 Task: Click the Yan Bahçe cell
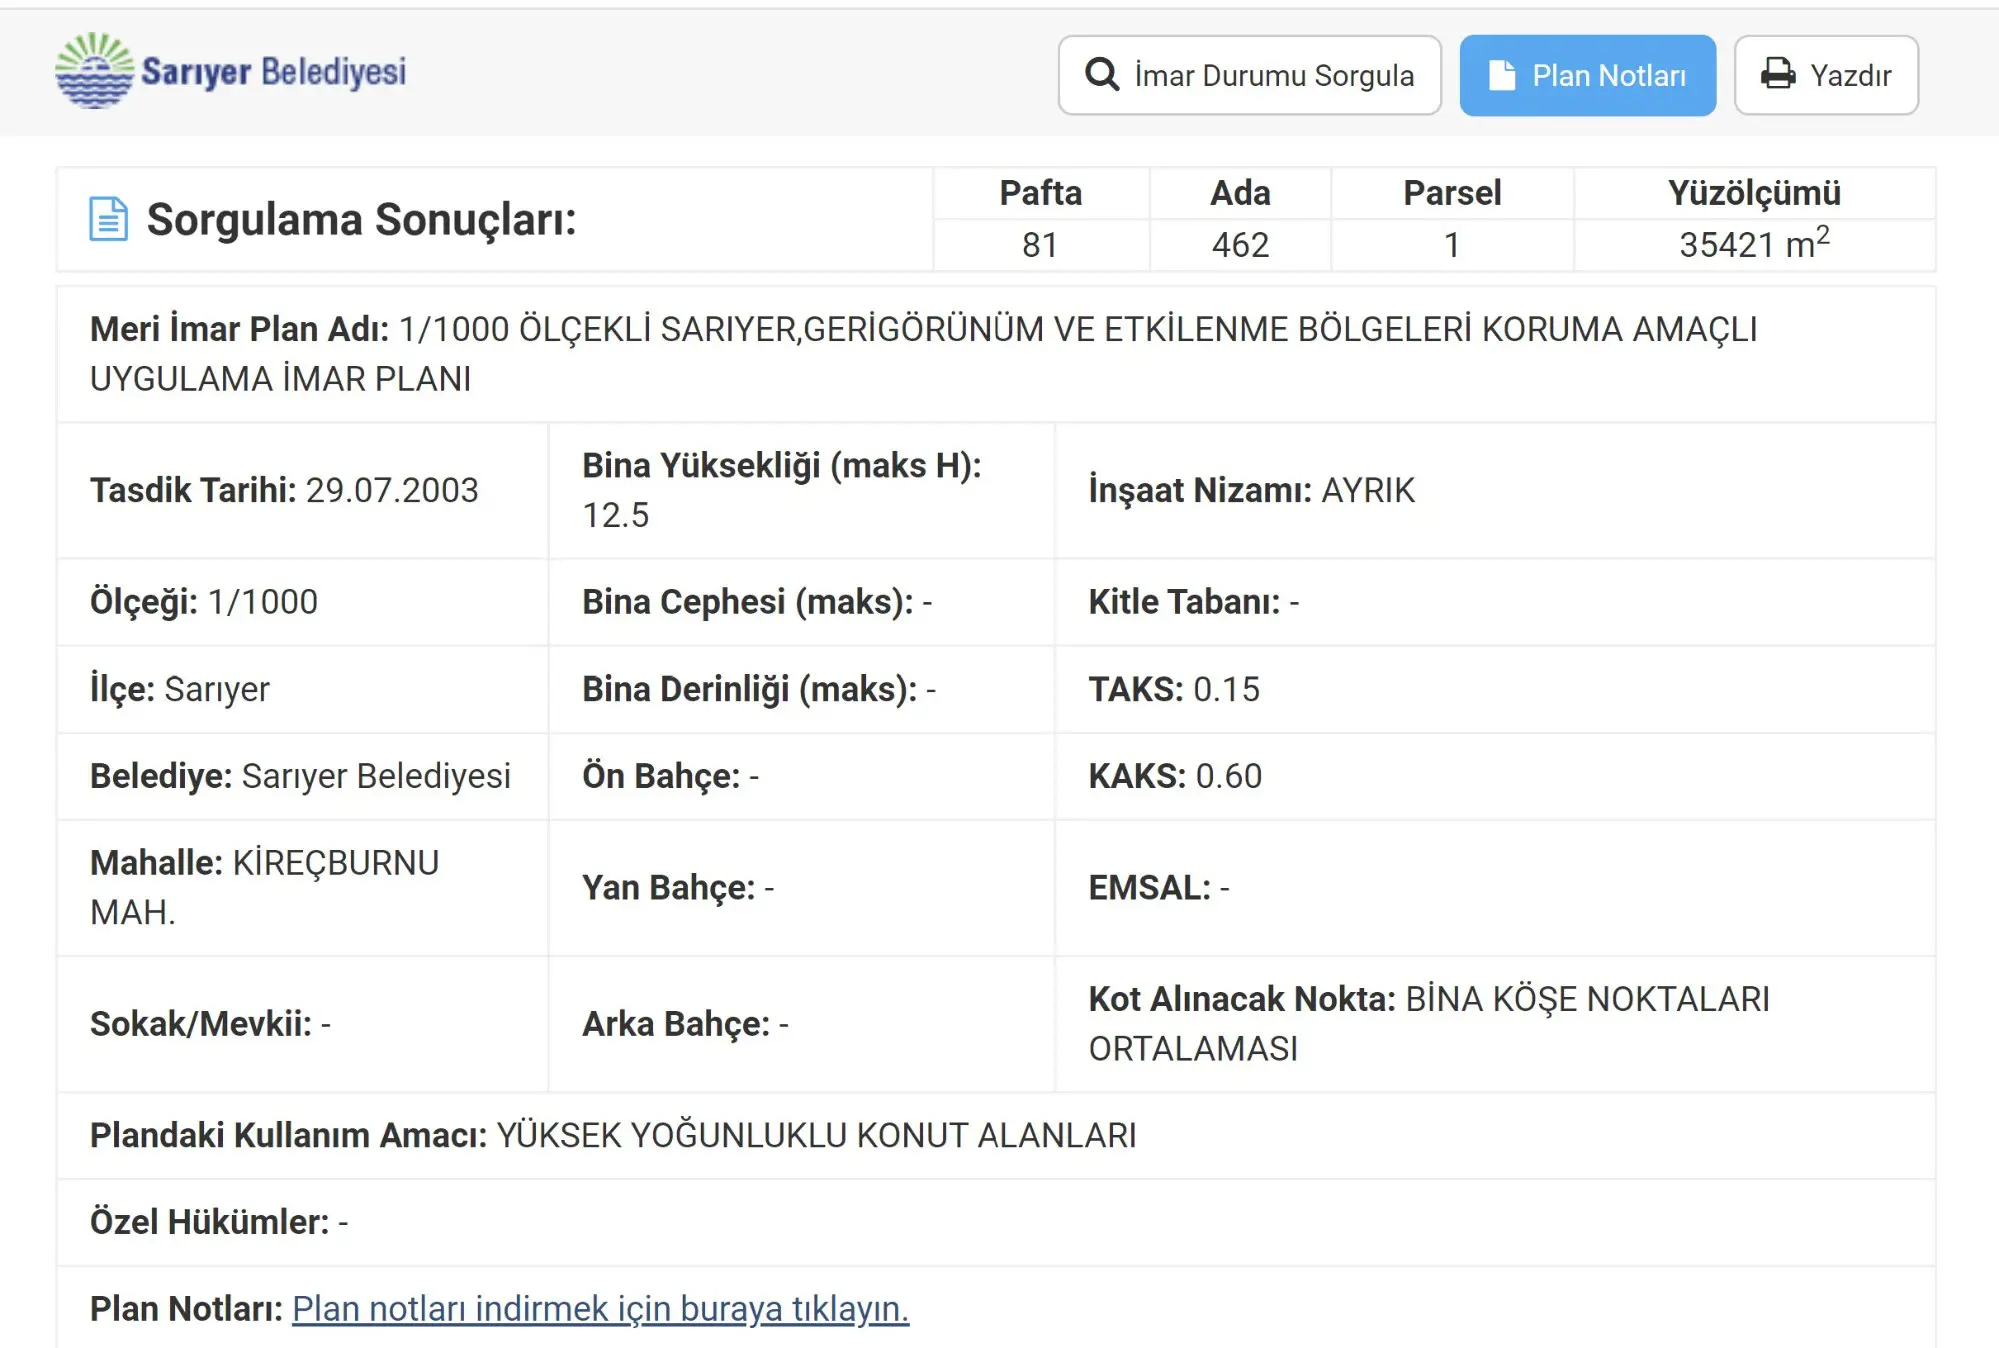(x=802, y=888)
